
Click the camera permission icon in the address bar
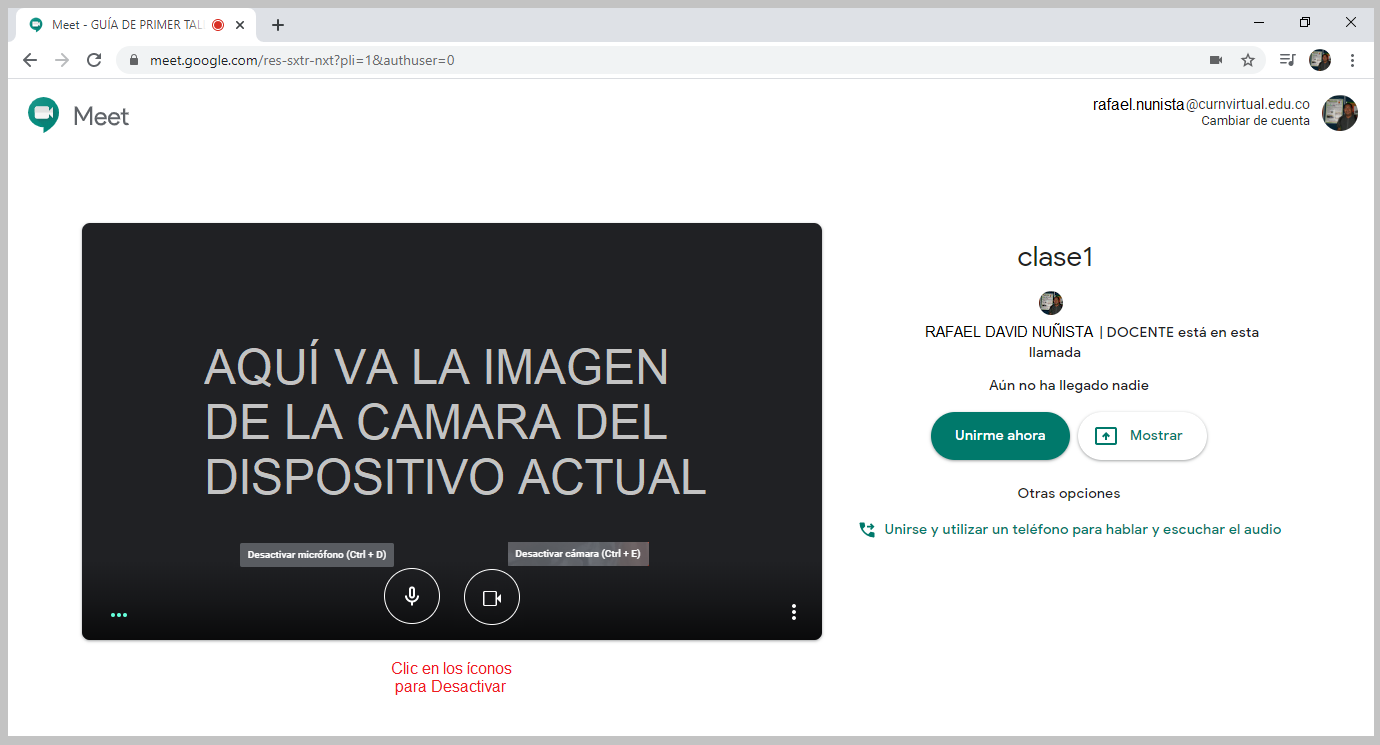pos(1216,60)
